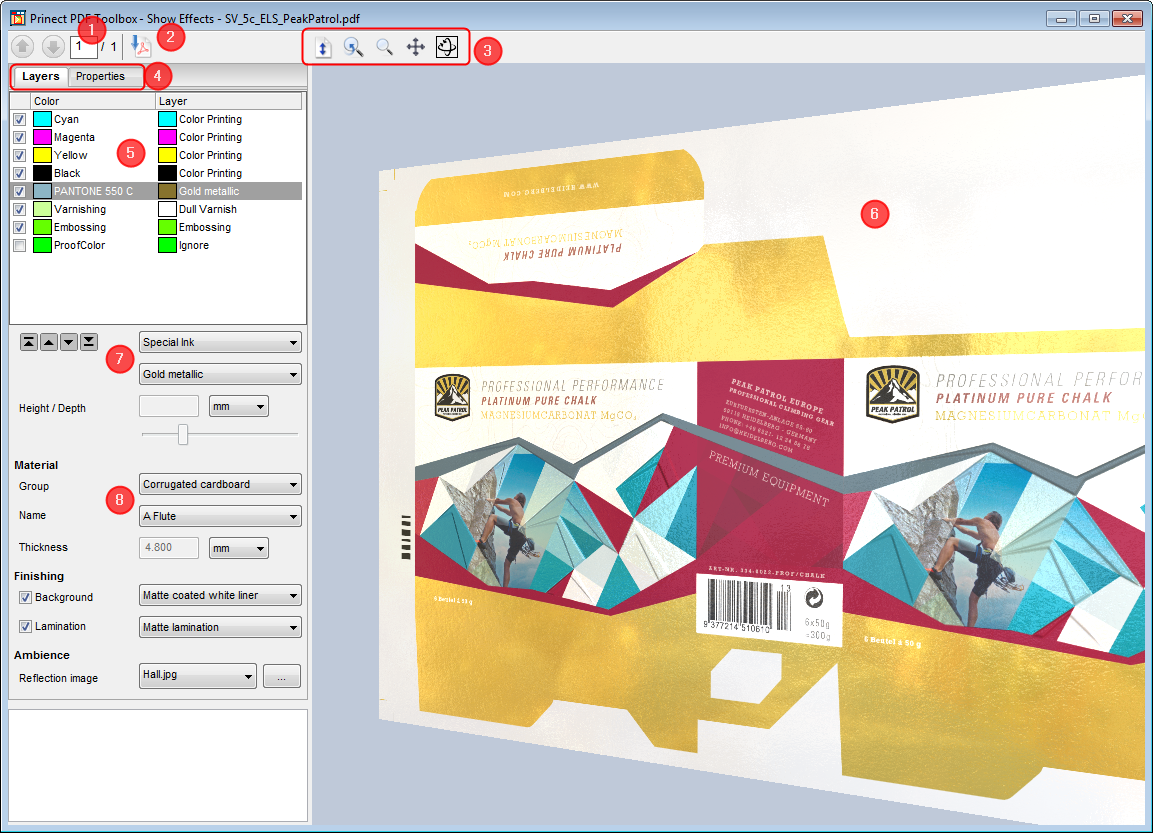
Task: Select the Layers tab
Action: [41, 76]
